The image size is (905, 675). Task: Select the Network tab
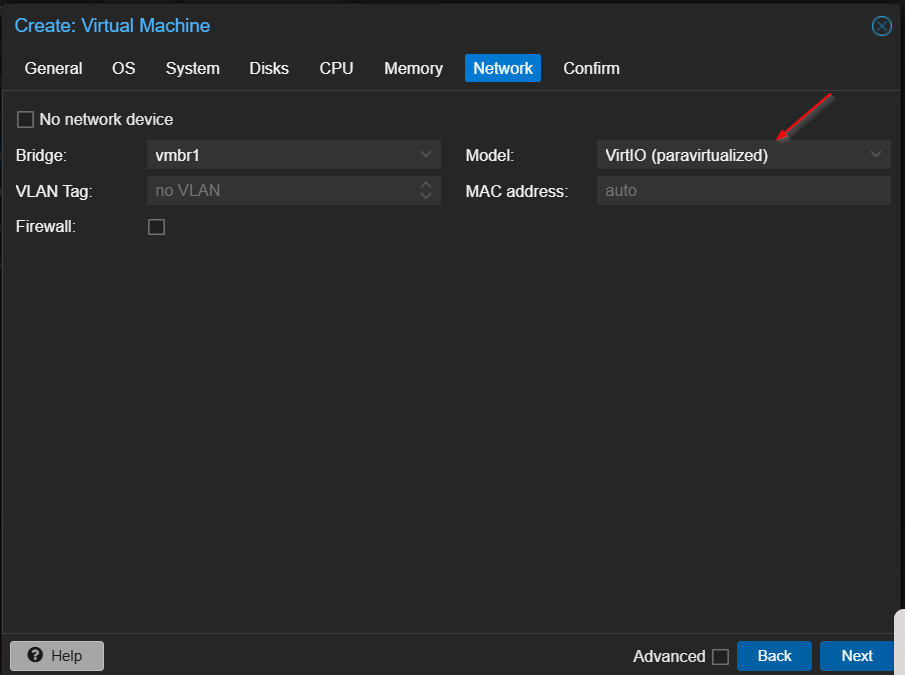point(503,68)
